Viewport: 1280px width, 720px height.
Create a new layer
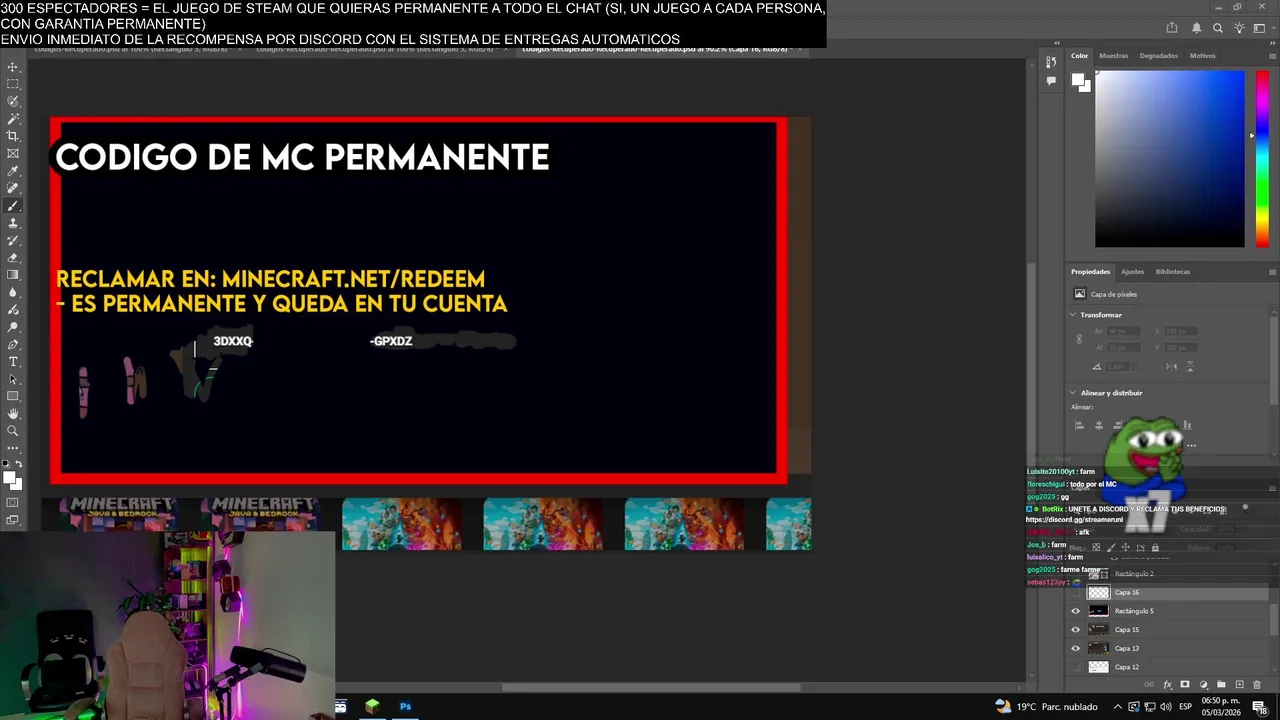[1239, 685]
